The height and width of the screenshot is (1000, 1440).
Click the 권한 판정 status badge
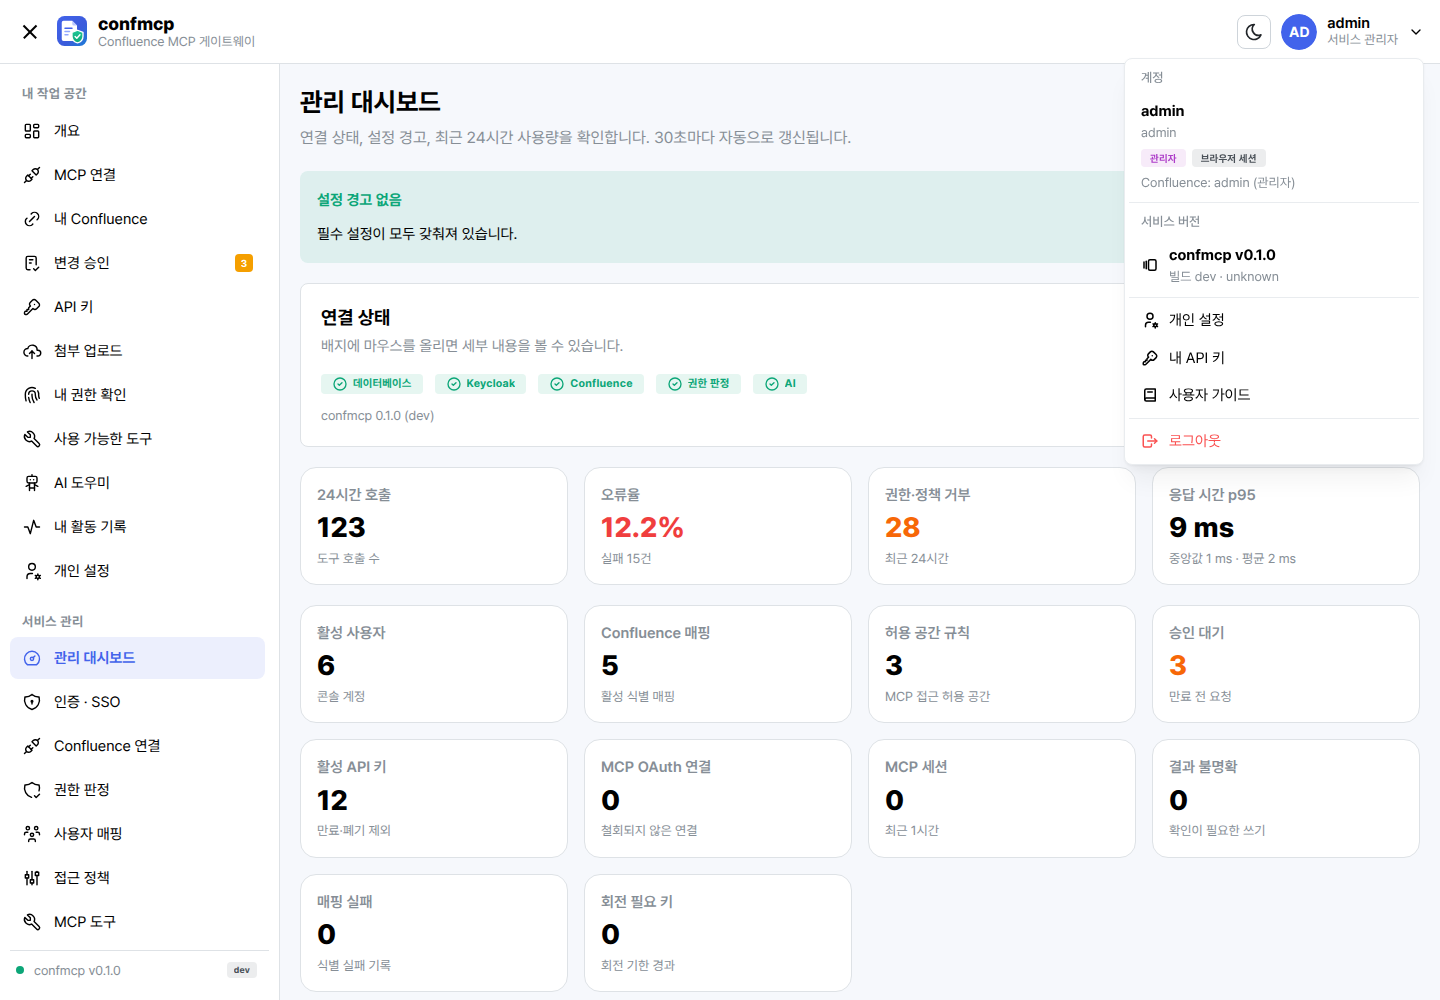698,384
